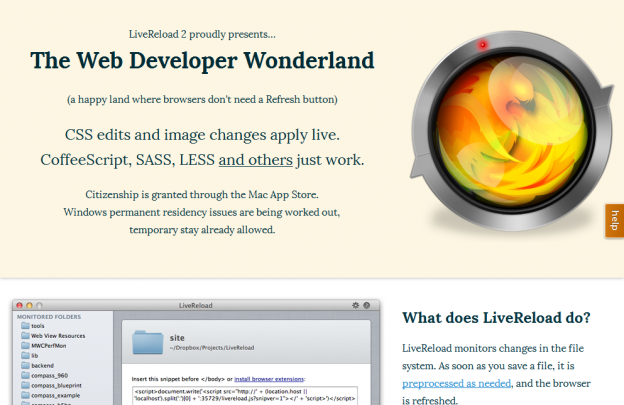
Task: Click the "Citizenship is granted through the Mac App Store." line
Action: [202, 195]
